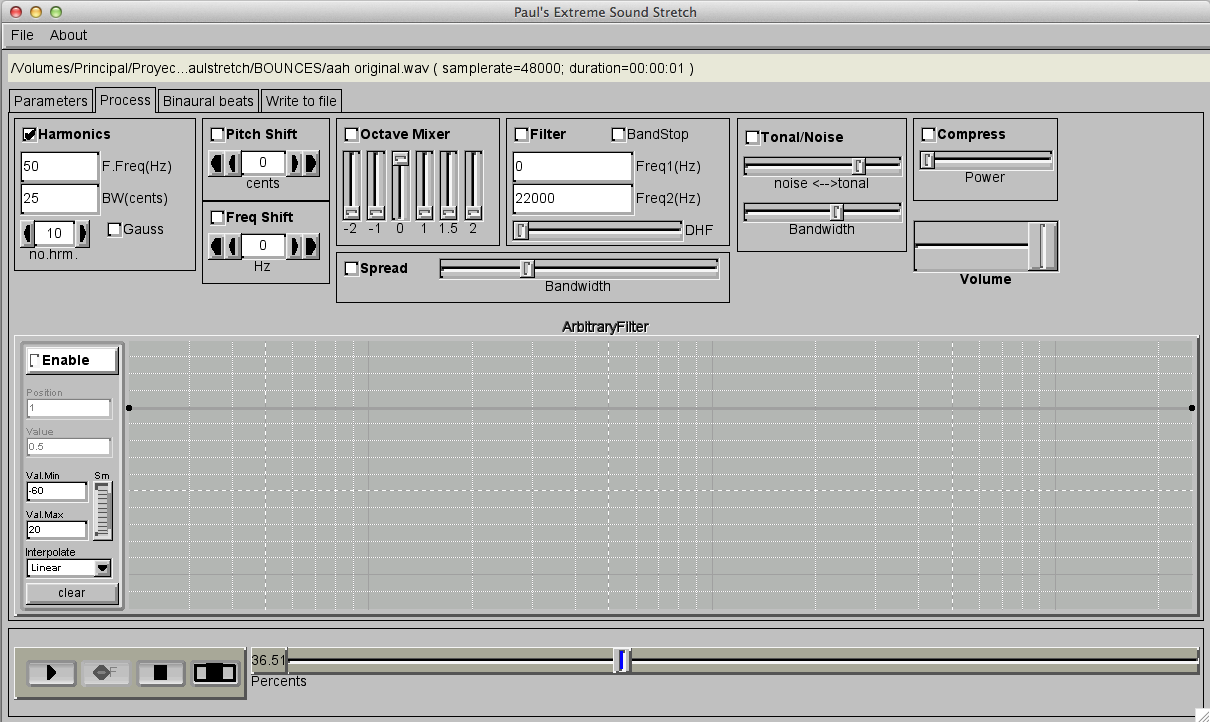1210x722 pixels.
Task: Start playback with the play button
Action: (x=52, y=673)
